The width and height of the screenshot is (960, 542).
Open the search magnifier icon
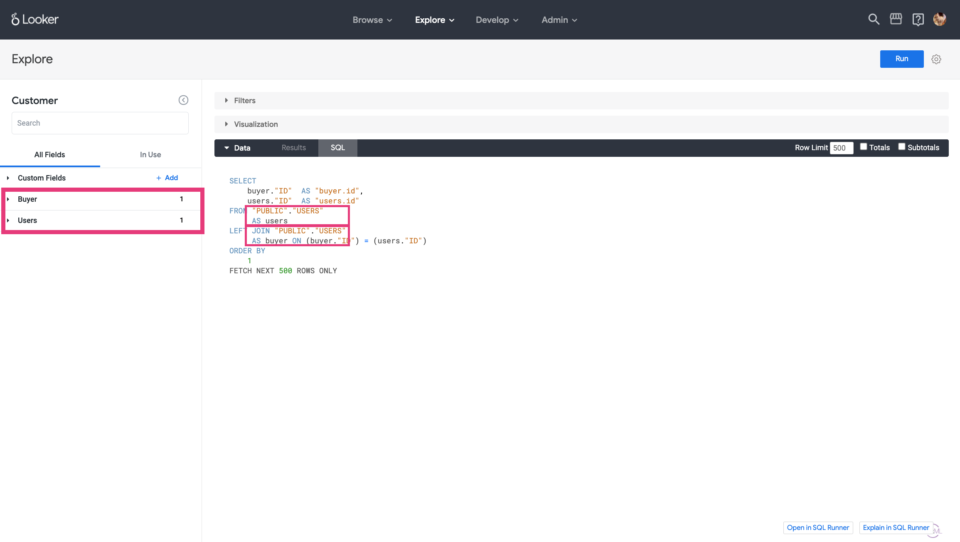pyautogui.click(x=874, y=19)
